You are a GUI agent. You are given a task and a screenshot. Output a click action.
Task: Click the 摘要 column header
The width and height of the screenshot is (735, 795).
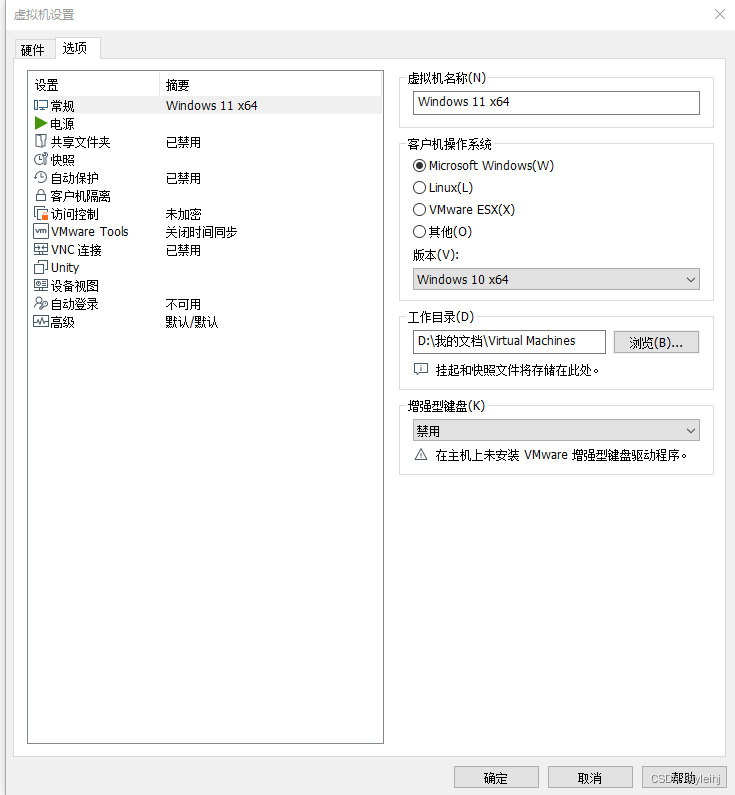(x=177, y=85)
